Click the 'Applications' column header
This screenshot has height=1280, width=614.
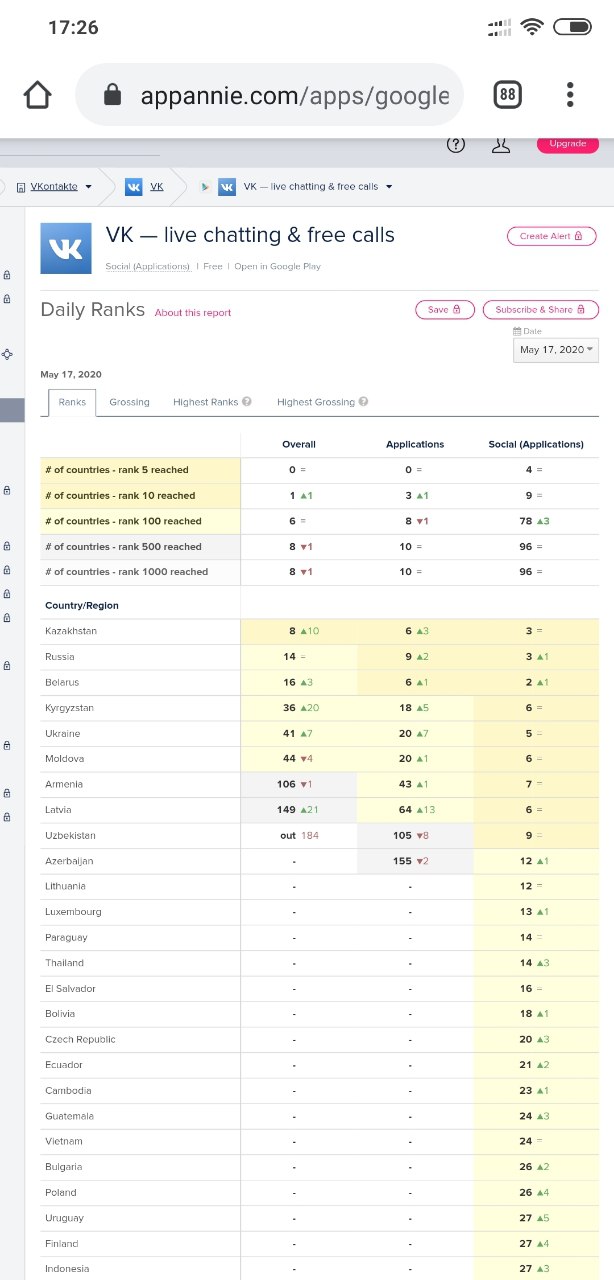coord(415,444)
